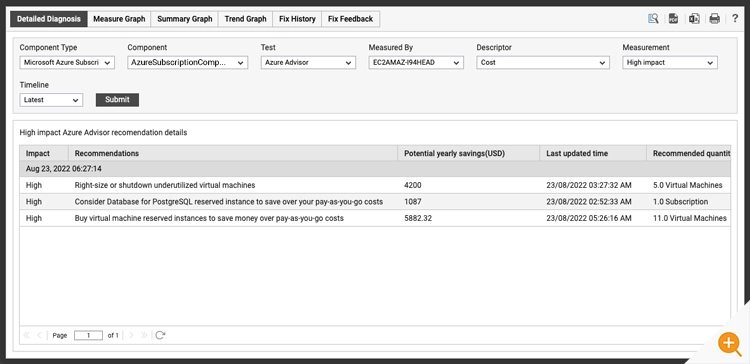The width and height of the screenshot is (750, 364).
Task: Refresh the table with the reload icon
Action: (x=160, y=335)
